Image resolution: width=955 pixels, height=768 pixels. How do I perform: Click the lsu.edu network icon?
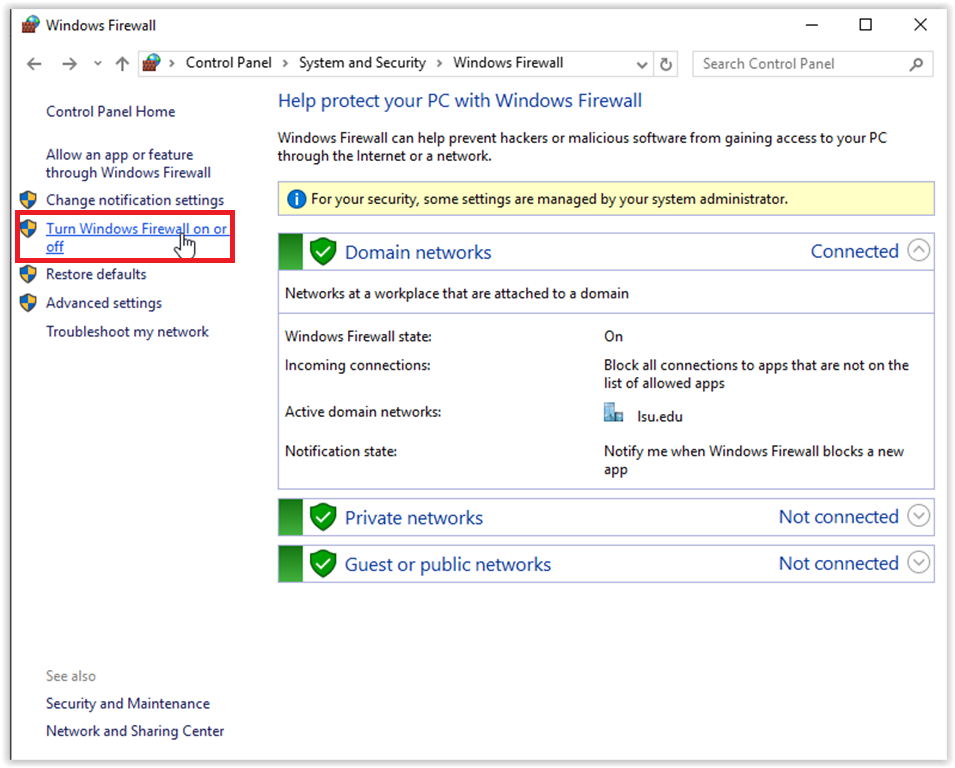613,412
